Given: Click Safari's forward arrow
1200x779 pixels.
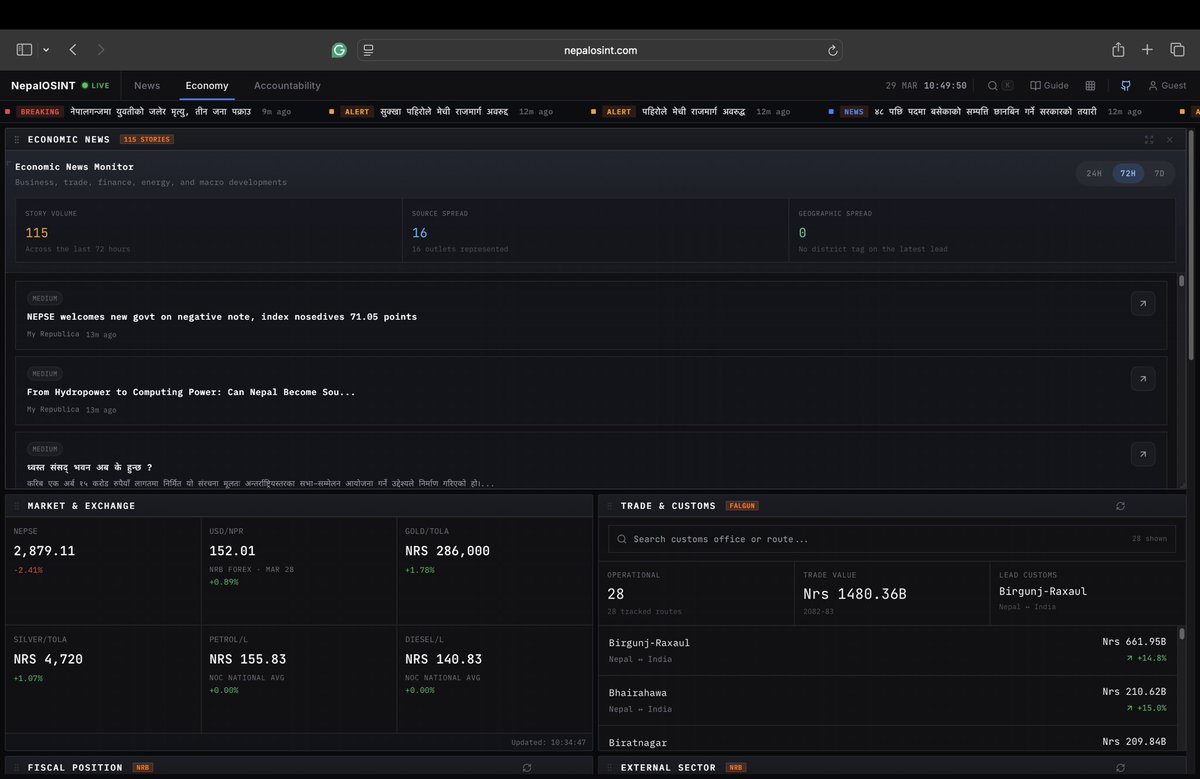Looking at the screenshot, I should [101, 50].
